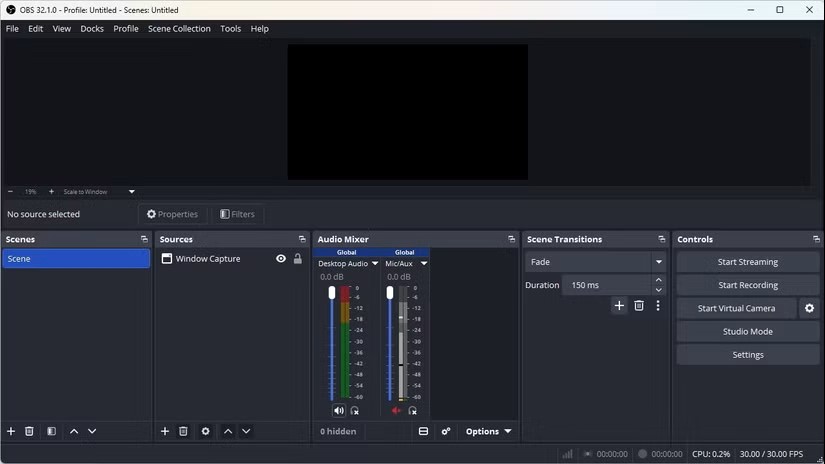Screen dimensions: 825x464
Task: Open transition properties three-dot menu
Action: tap(658, 306)
